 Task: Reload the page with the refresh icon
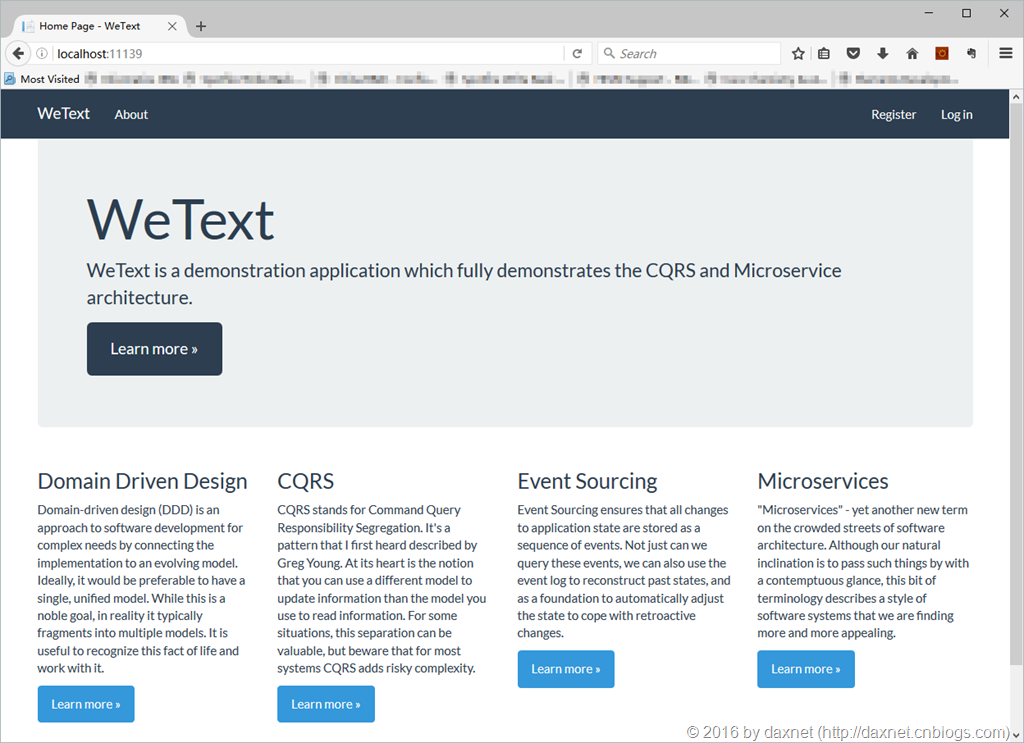coord(577,54)
